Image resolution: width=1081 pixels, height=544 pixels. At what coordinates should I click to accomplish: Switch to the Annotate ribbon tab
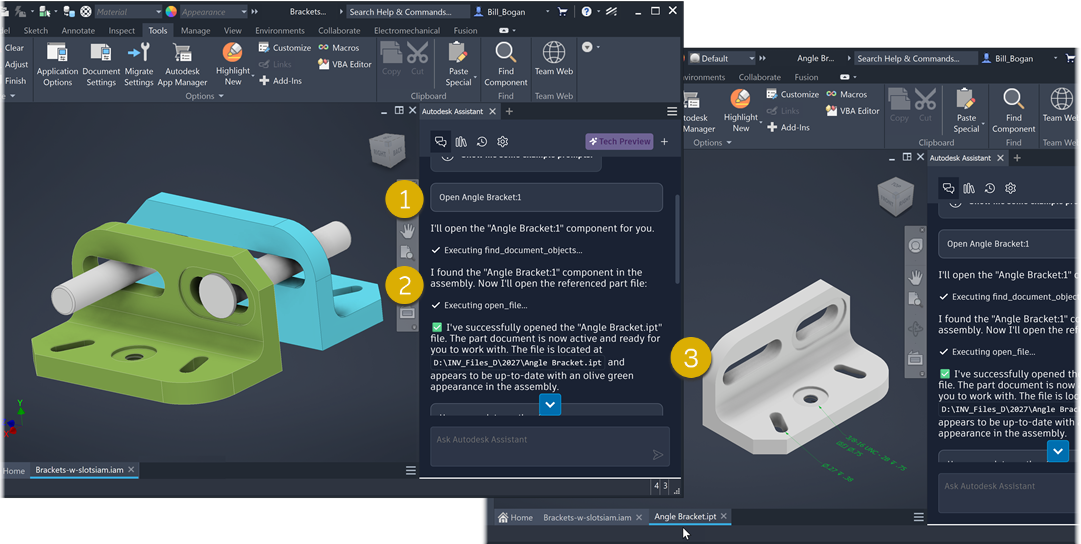point(78,30)
